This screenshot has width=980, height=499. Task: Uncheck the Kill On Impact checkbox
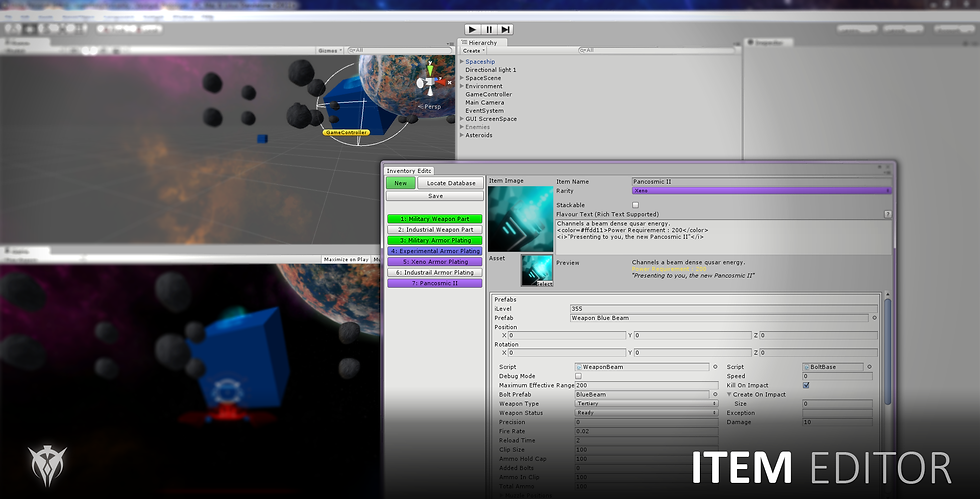(x=806, y=385)
